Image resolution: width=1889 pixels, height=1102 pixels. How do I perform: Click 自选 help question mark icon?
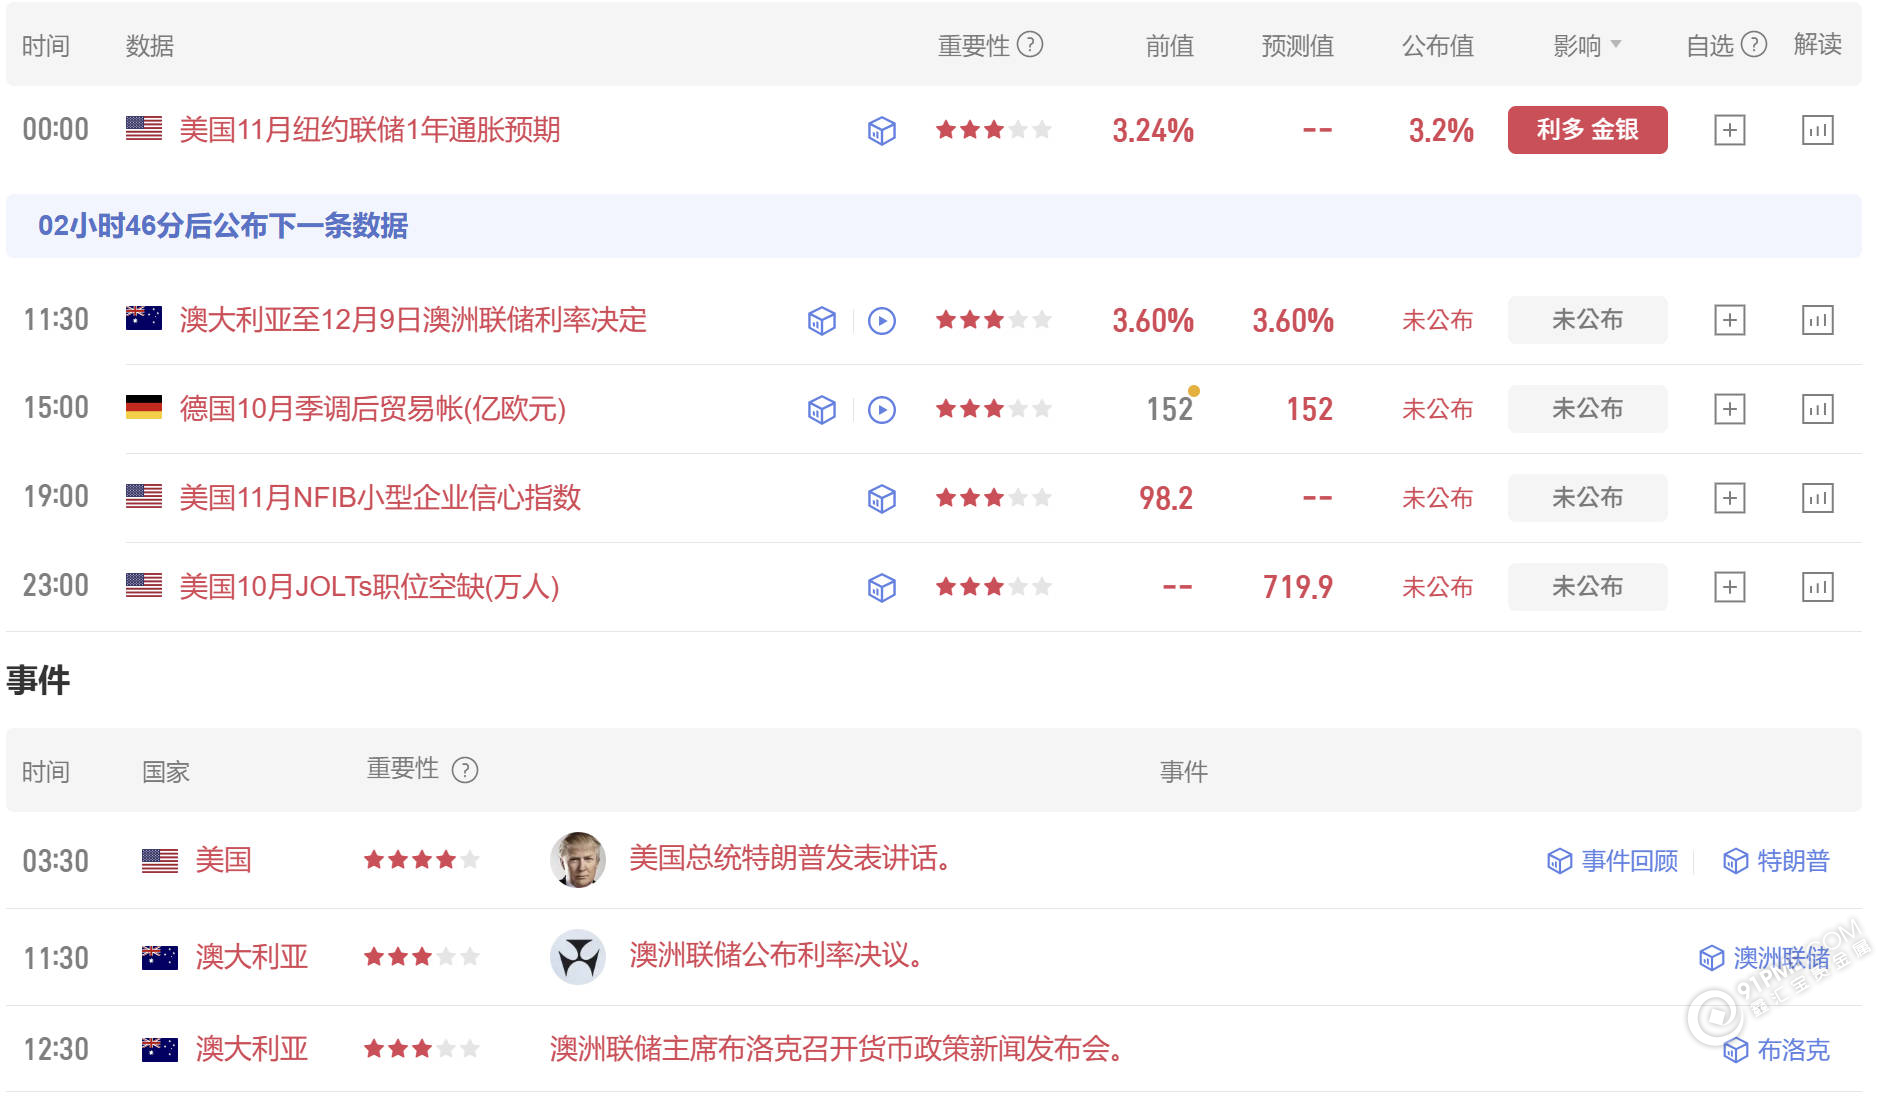click(1752, 44)
